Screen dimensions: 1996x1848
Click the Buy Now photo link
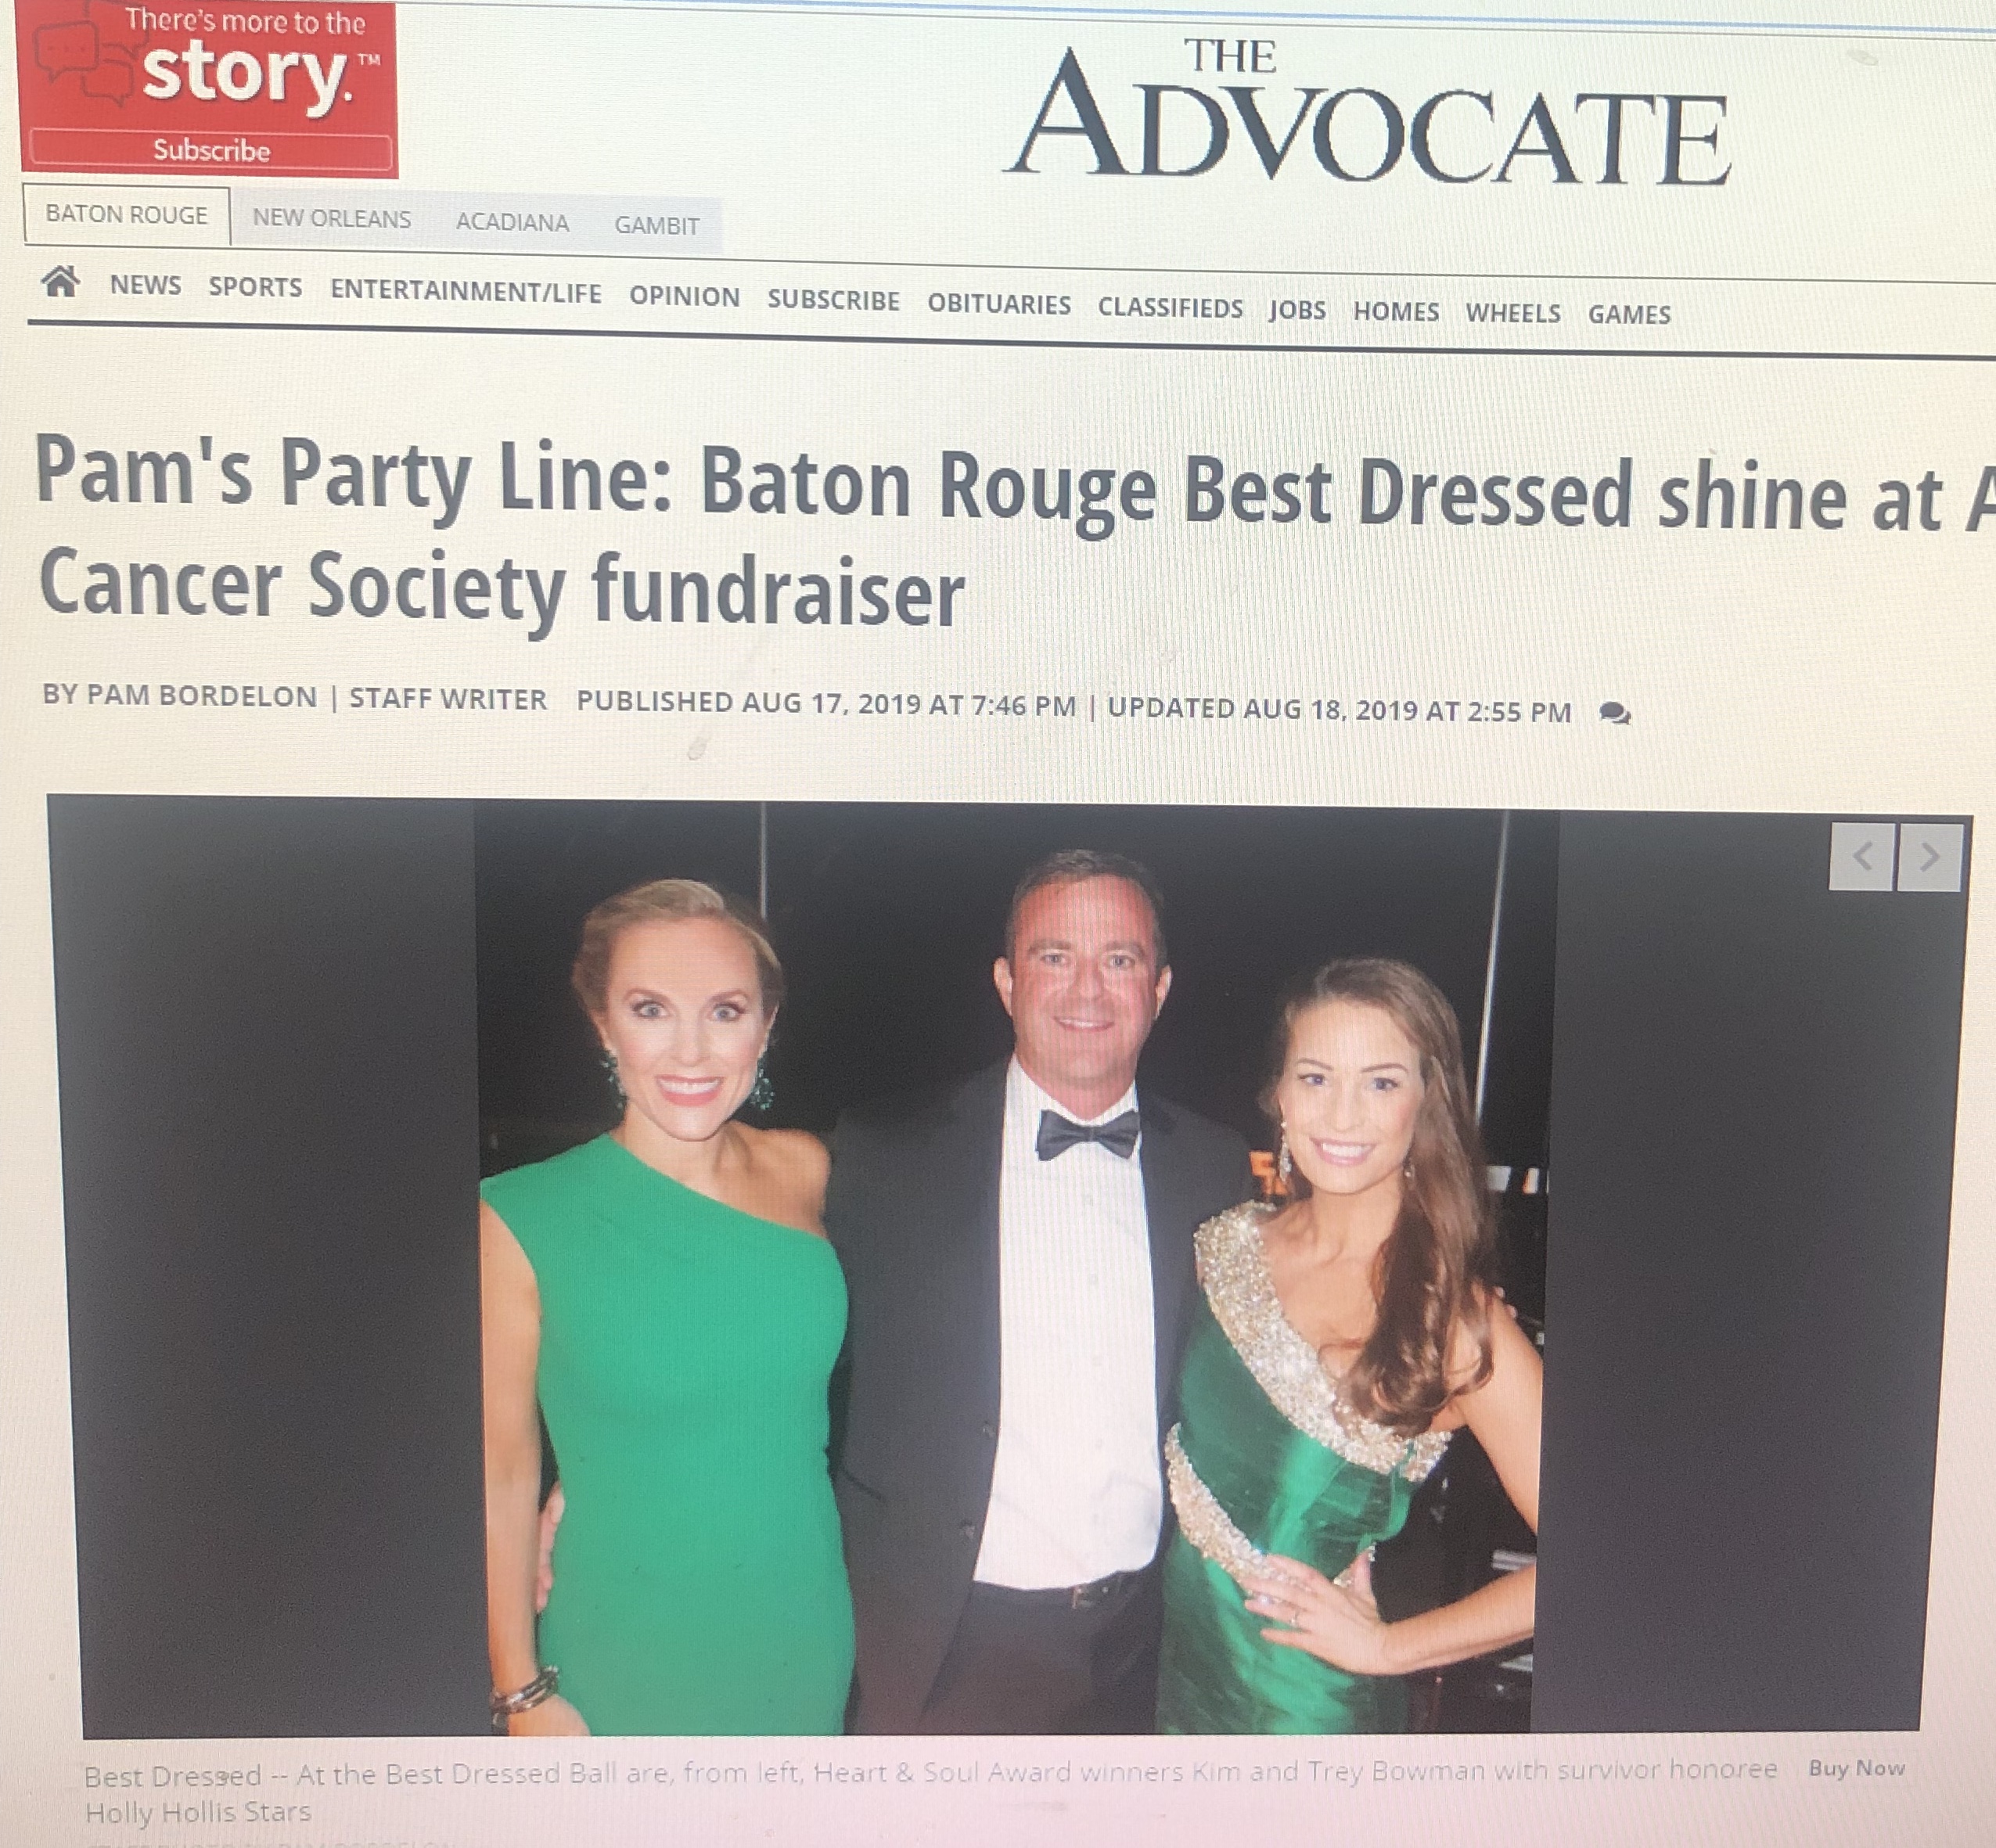(x=1856, y=1767)
